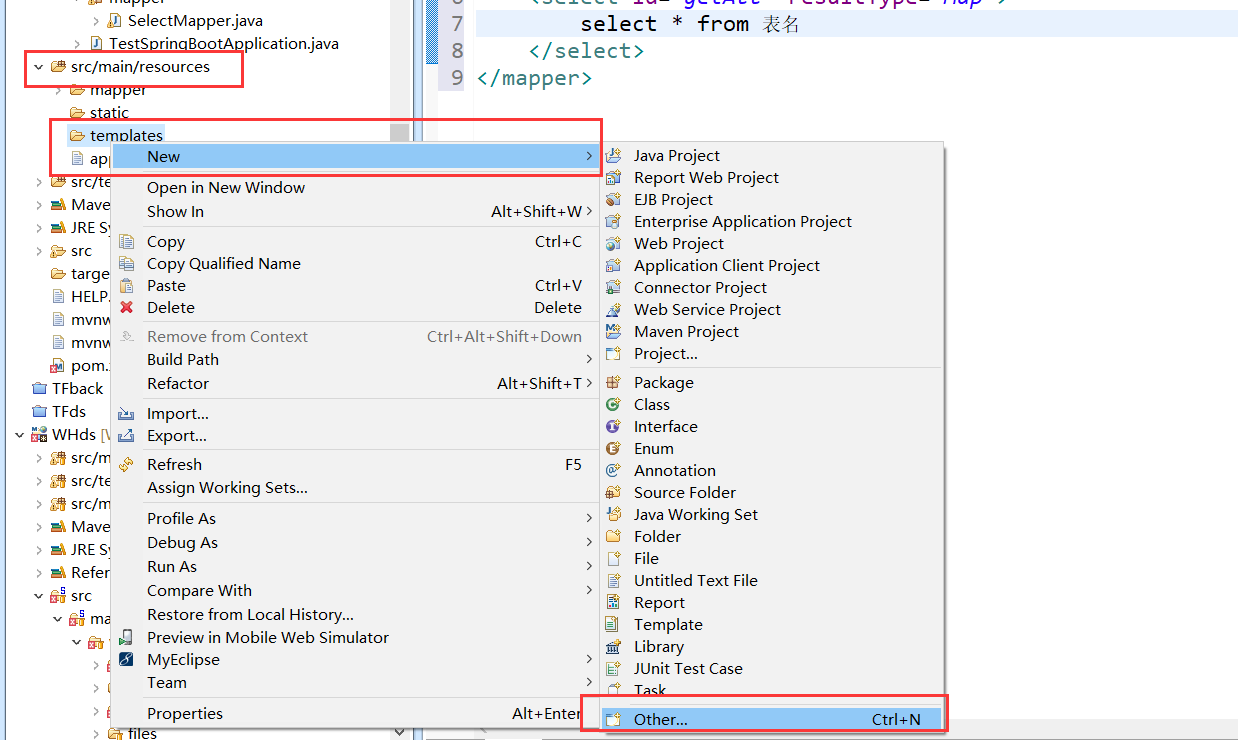Expand the SelectMapper.java node
This screenshot has height=740, width=1238.
click(96, 20)
